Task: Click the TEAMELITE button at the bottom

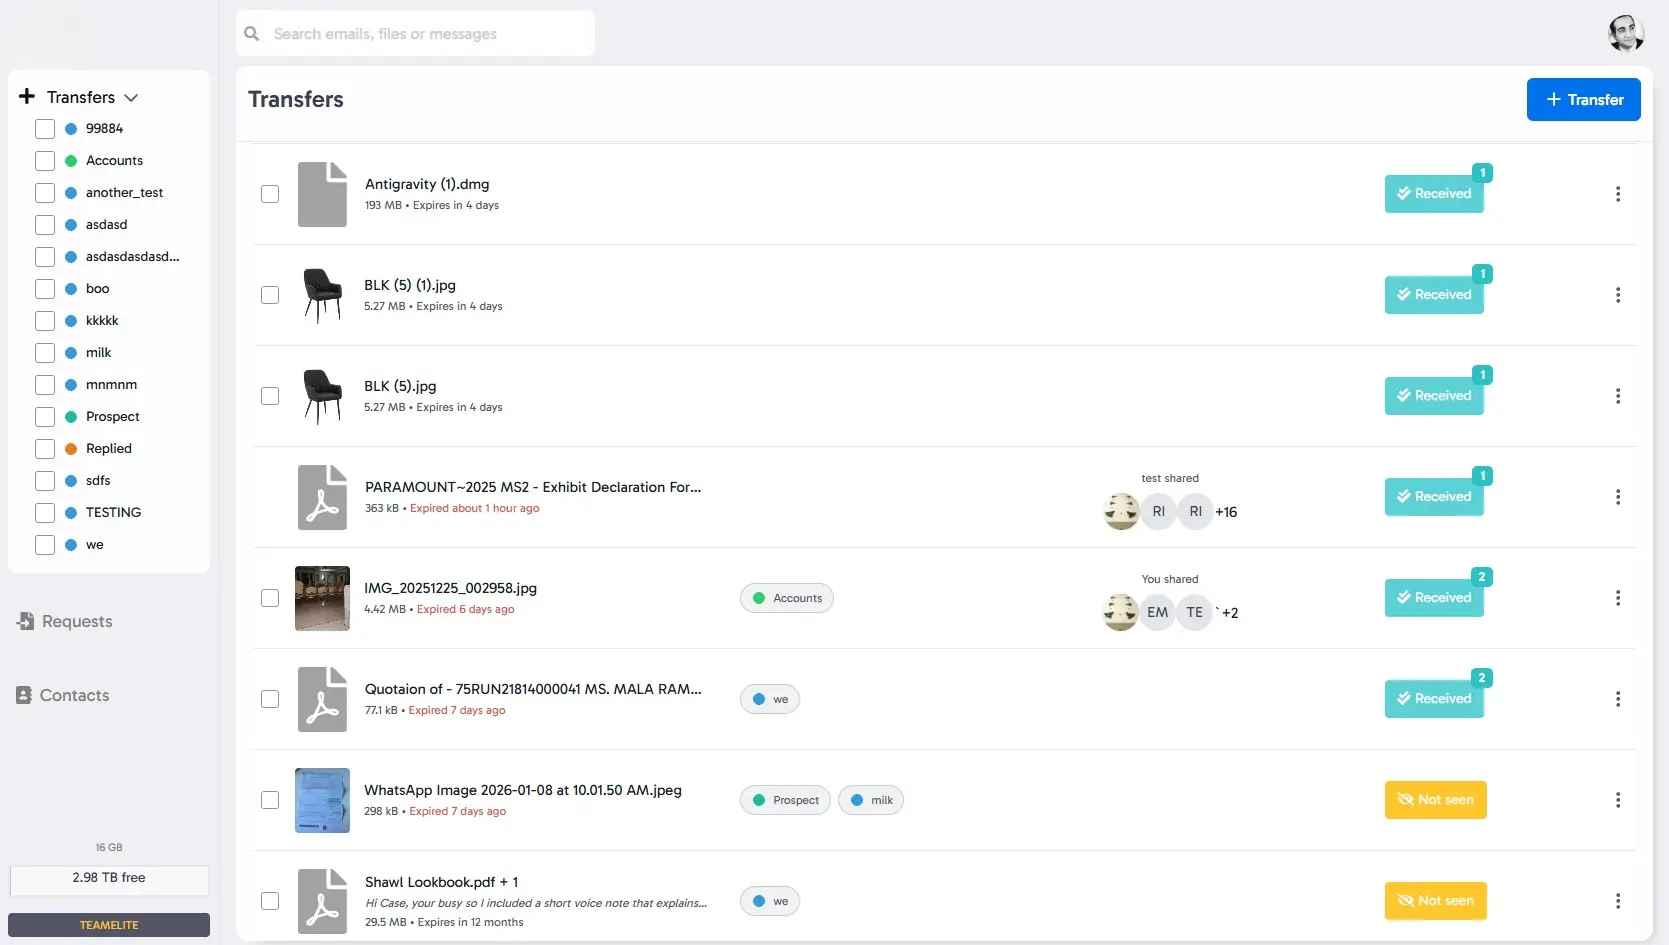Action: pyautogui.click(x=108, y=924)
